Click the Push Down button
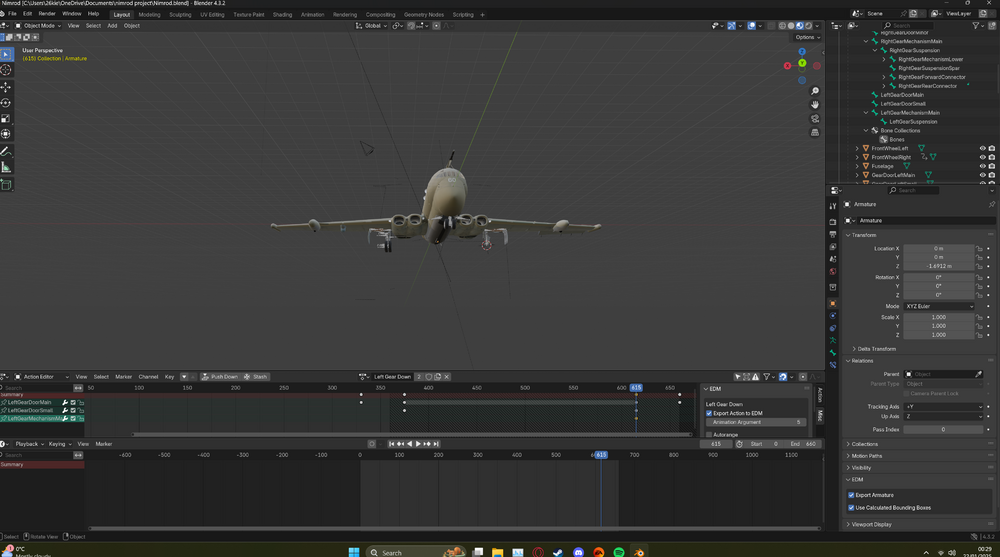1000x557 pixels. click(x=223, y=377)
